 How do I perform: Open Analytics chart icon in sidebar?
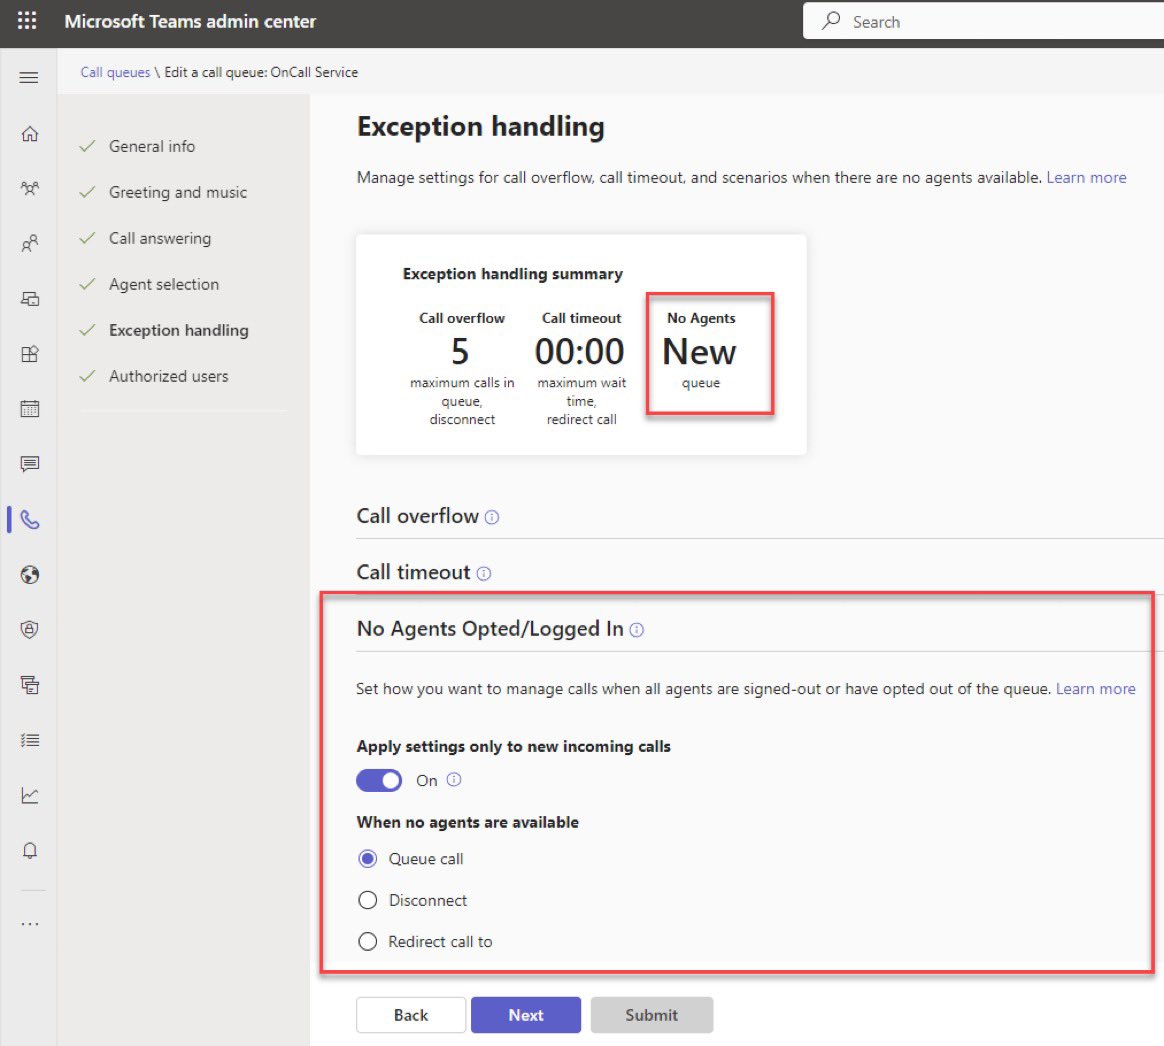tap(30, 796)
